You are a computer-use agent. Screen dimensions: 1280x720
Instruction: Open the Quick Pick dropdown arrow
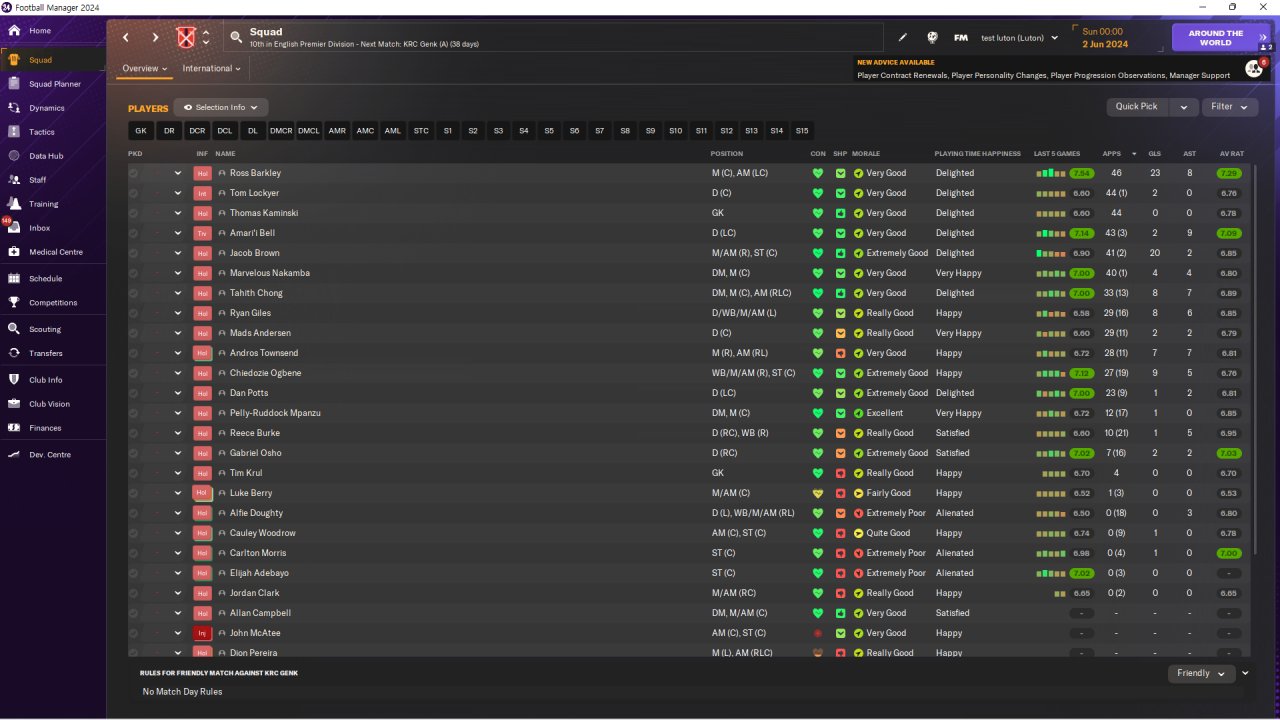point(1184,107)
